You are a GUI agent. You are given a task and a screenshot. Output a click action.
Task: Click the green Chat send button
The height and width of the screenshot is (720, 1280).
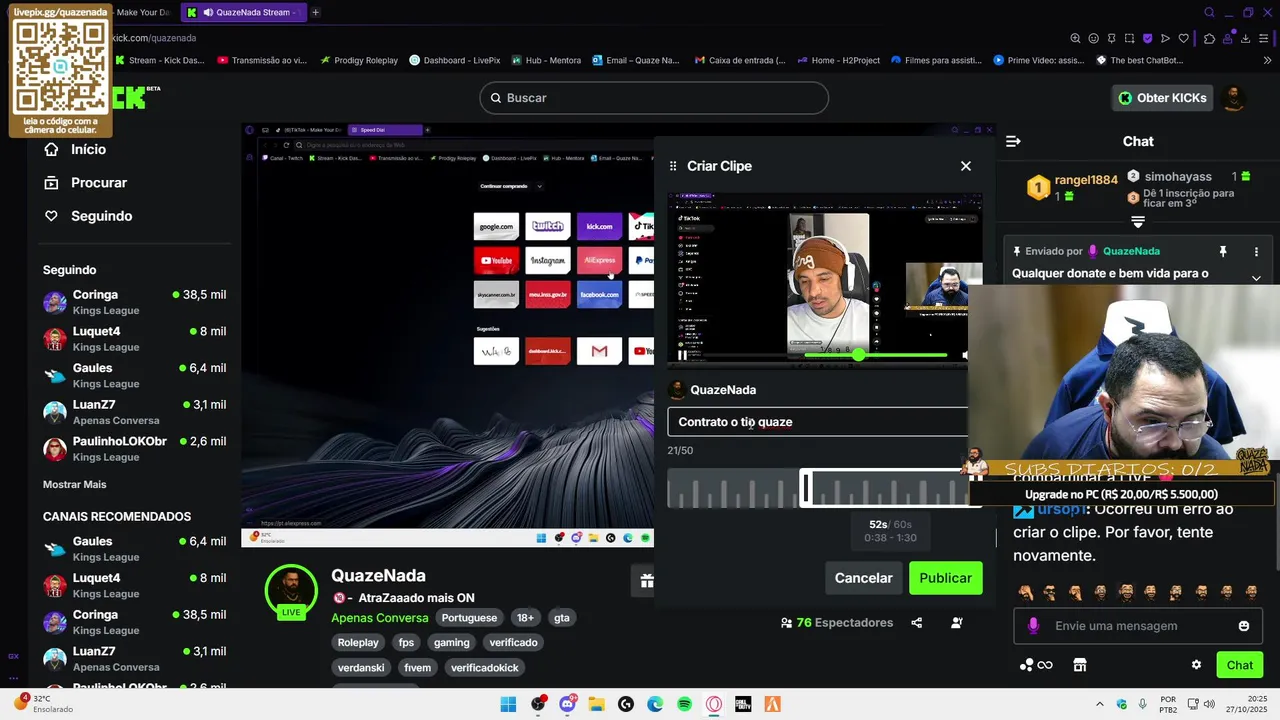[x=1239, y=665]
